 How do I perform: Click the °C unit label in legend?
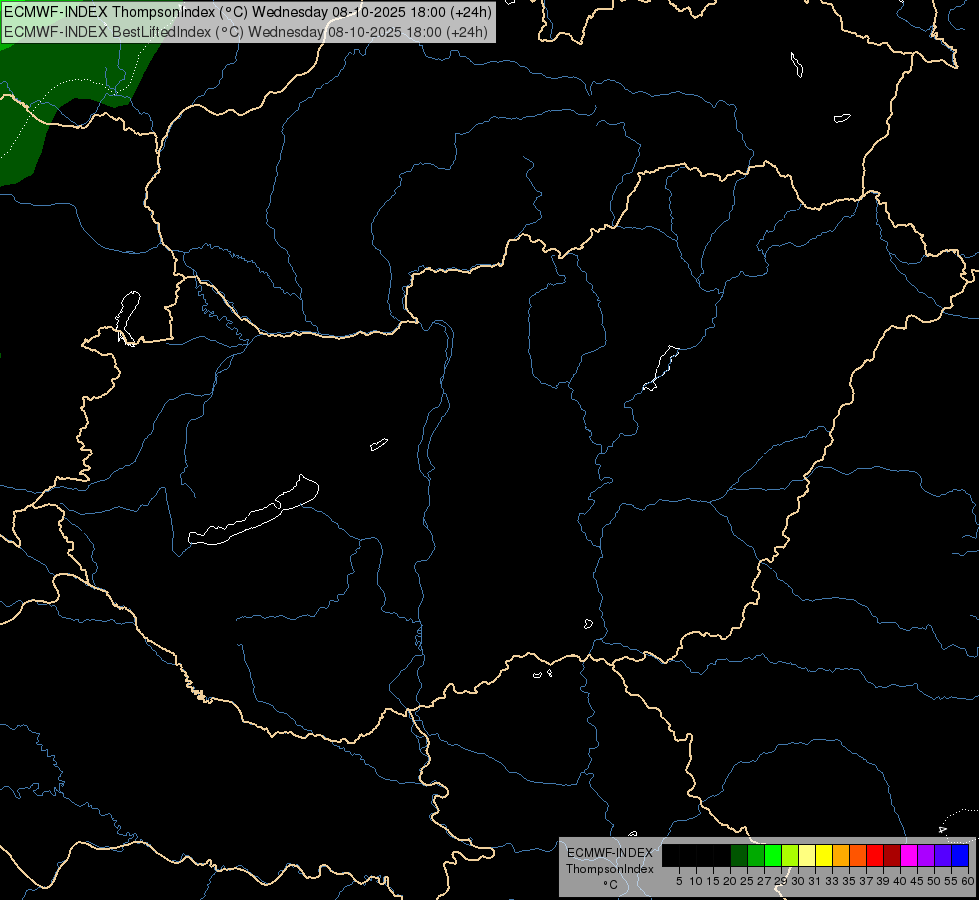pyautogui.click(x=610, y=885)
